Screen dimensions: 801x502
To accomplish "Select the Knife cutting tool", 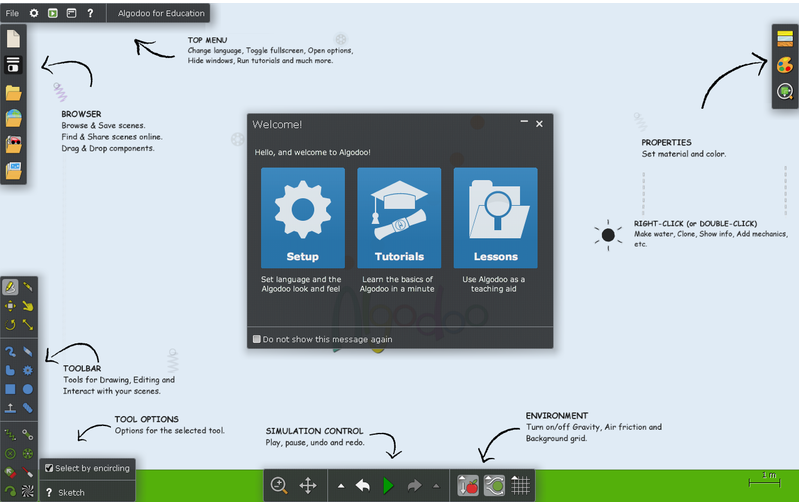I will [x=28, y=287].
